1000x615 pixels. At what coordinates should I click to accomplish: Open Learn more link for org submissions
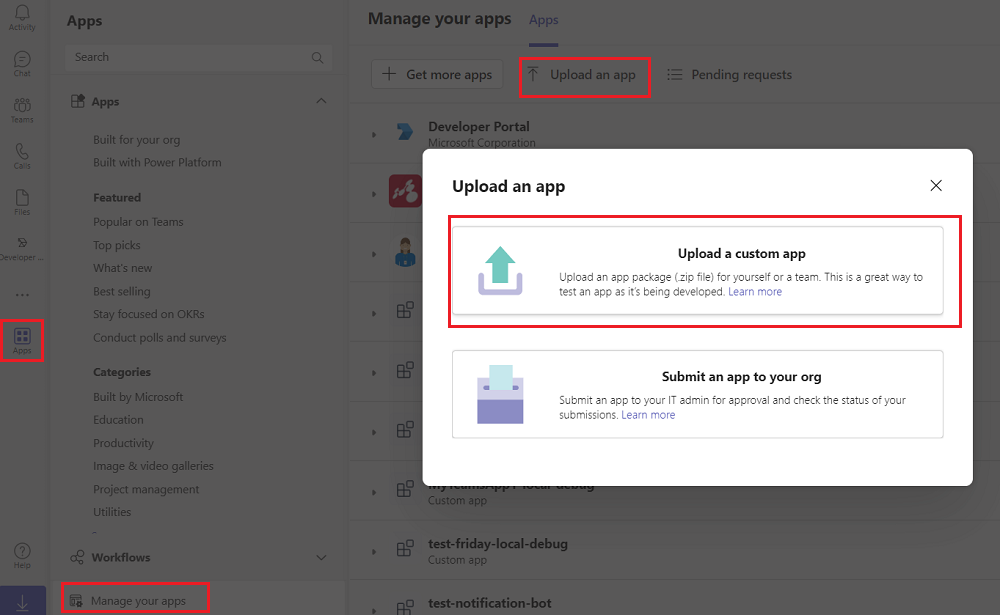point(648,415)
